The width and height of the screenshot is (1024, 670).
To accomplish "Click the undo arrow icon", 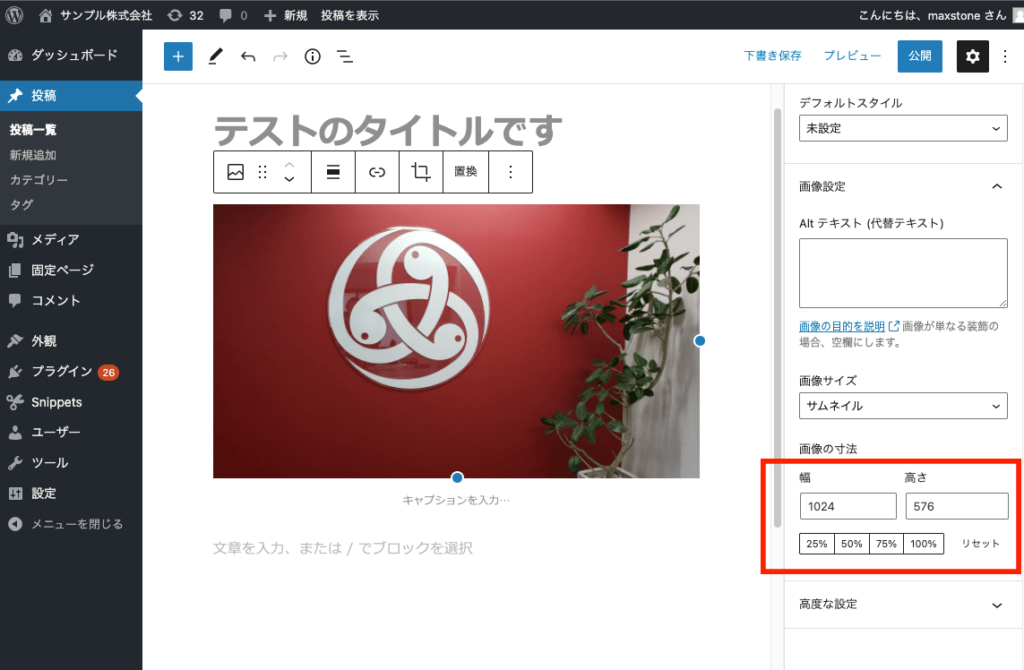I will pos(248,56).
